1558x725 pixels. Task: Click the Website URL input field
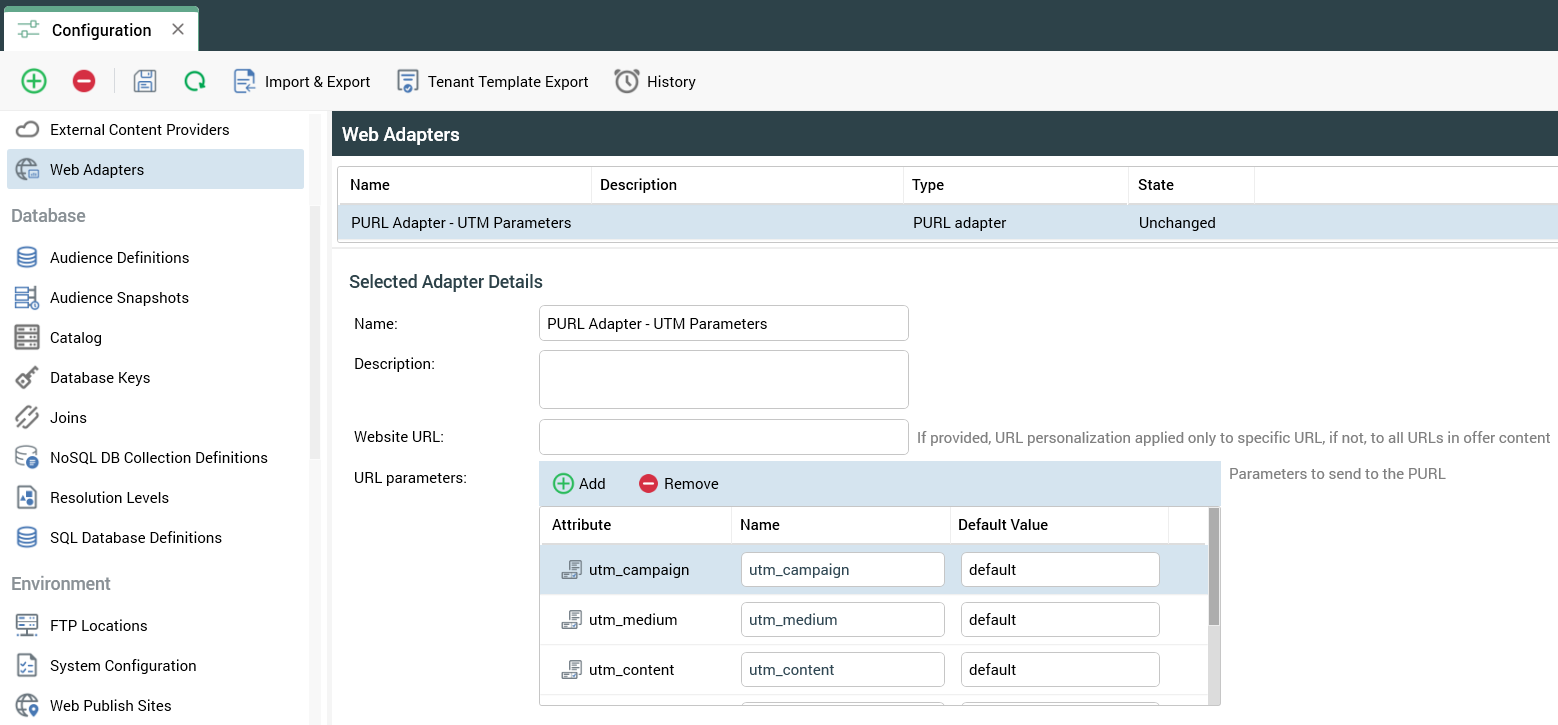(723, 437)
